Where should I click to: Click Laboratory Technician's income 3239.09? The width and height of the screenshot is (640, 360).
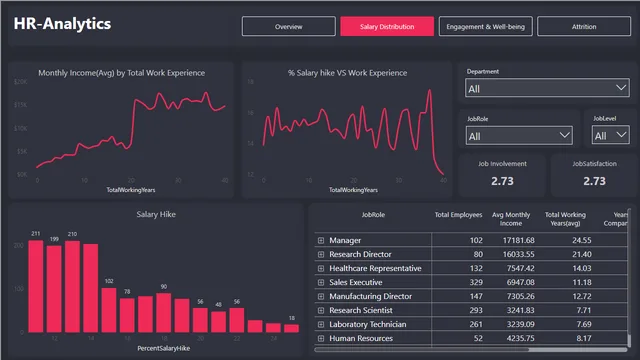coord(520,324)
